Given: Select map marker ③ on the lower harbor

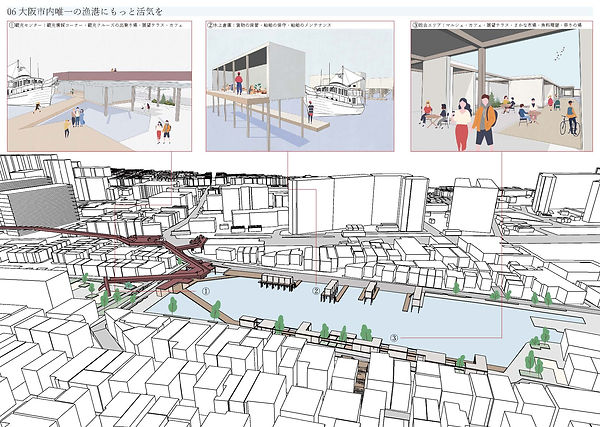Looking at the screenshot, I should [x=394, y=338].
